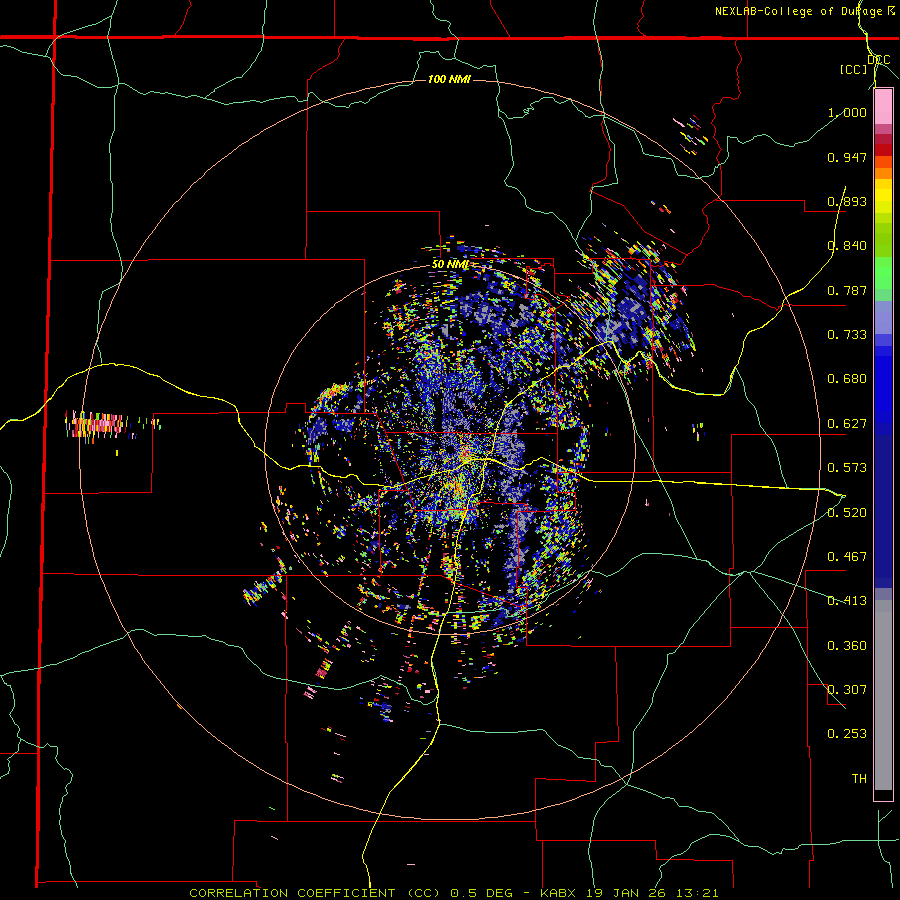Click the 100 NMI range ring label
Screen dimensions: 900x900
[449, 79]
